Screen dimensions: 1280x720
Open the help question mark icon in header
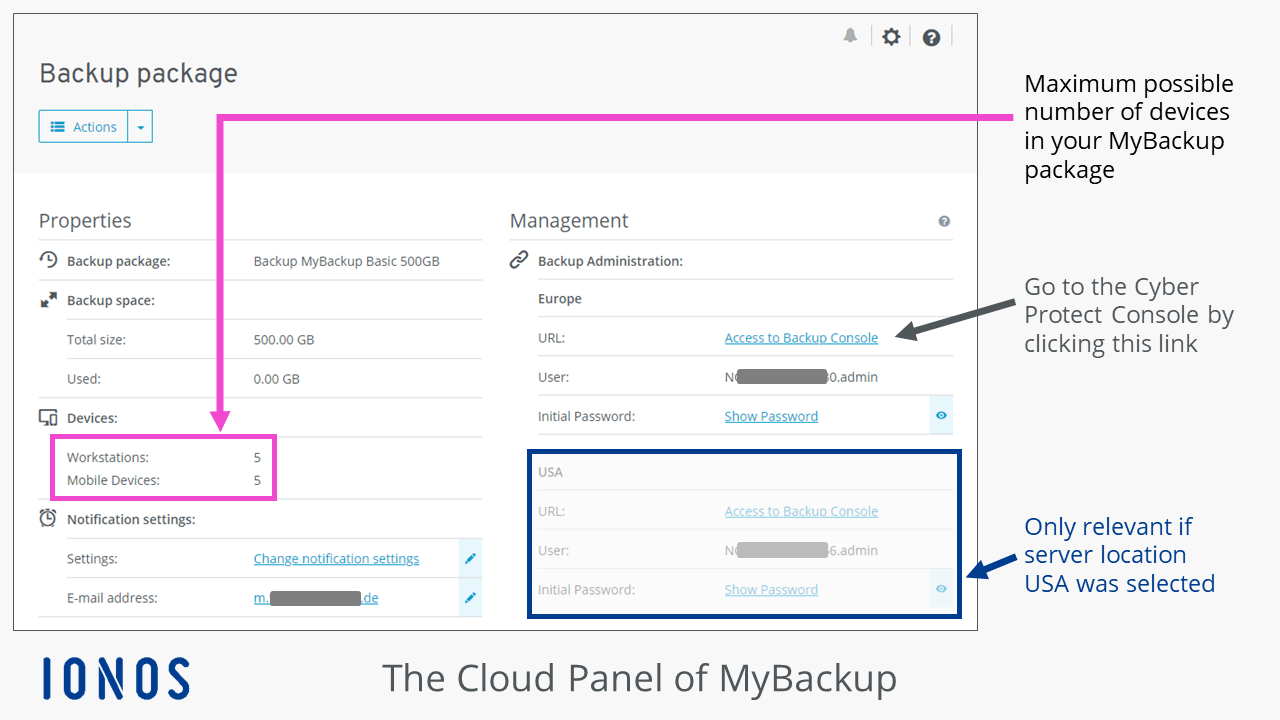click(931, 38)
